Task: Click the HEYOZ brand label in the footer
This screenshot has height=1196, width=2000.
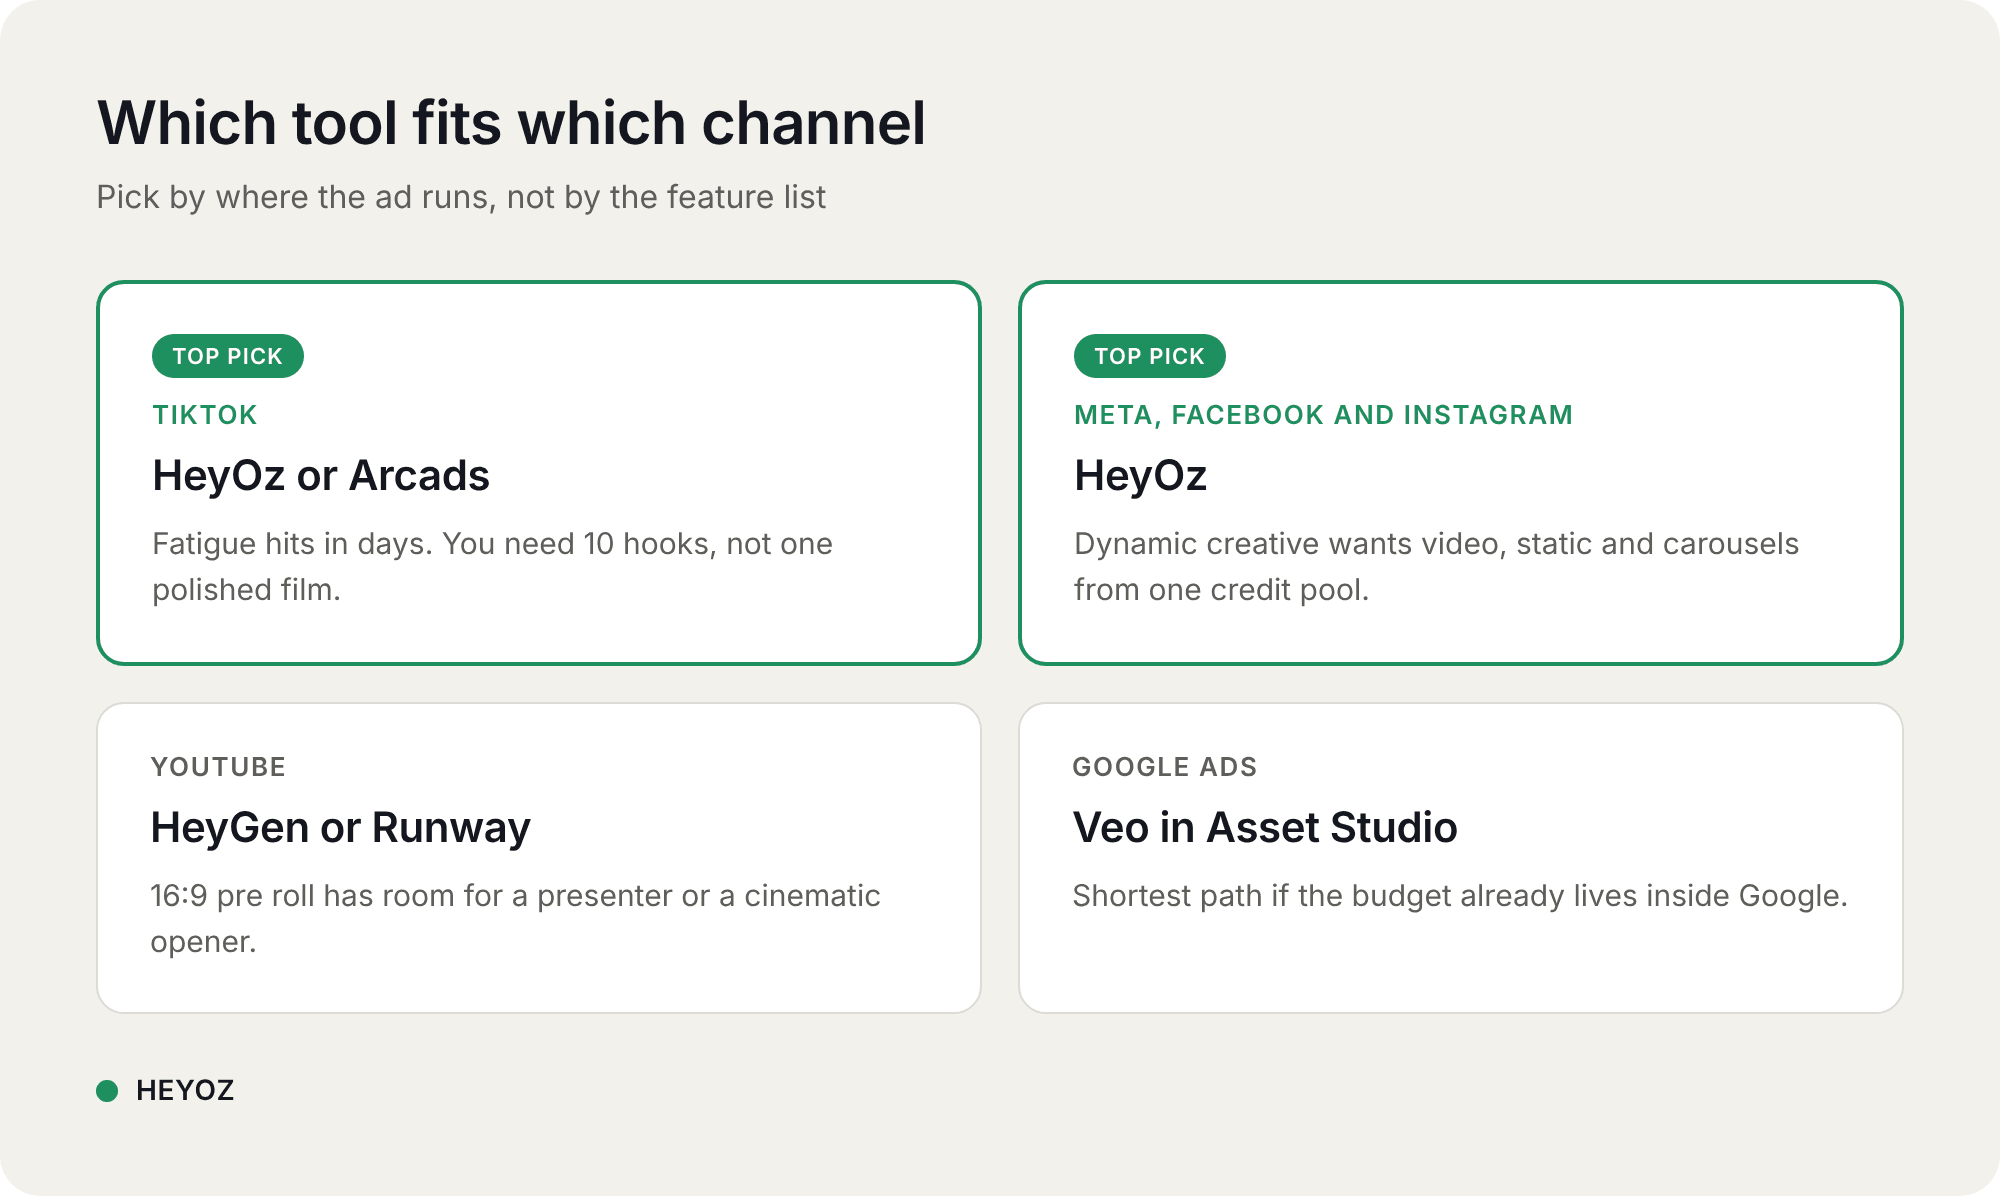Action: [185, 1090]
